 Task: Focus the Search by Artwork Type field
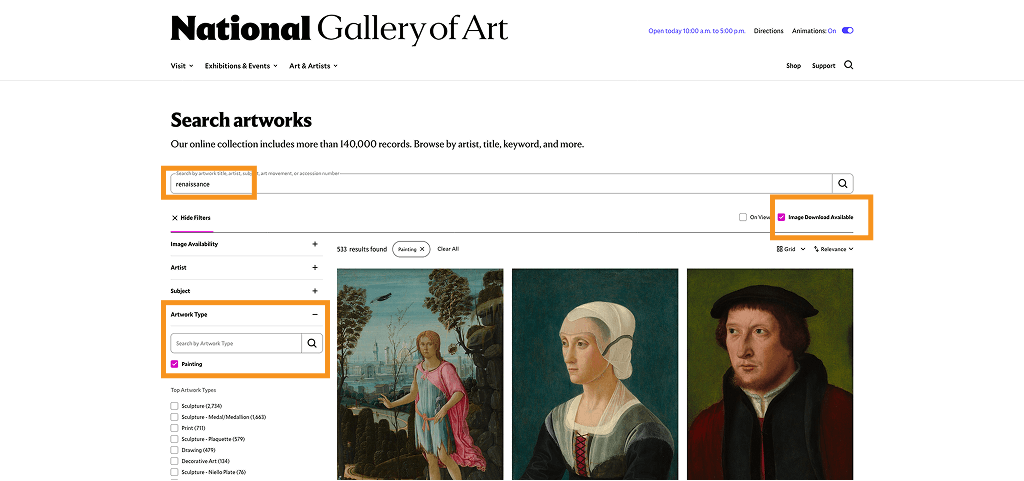(x=236, y=343)
